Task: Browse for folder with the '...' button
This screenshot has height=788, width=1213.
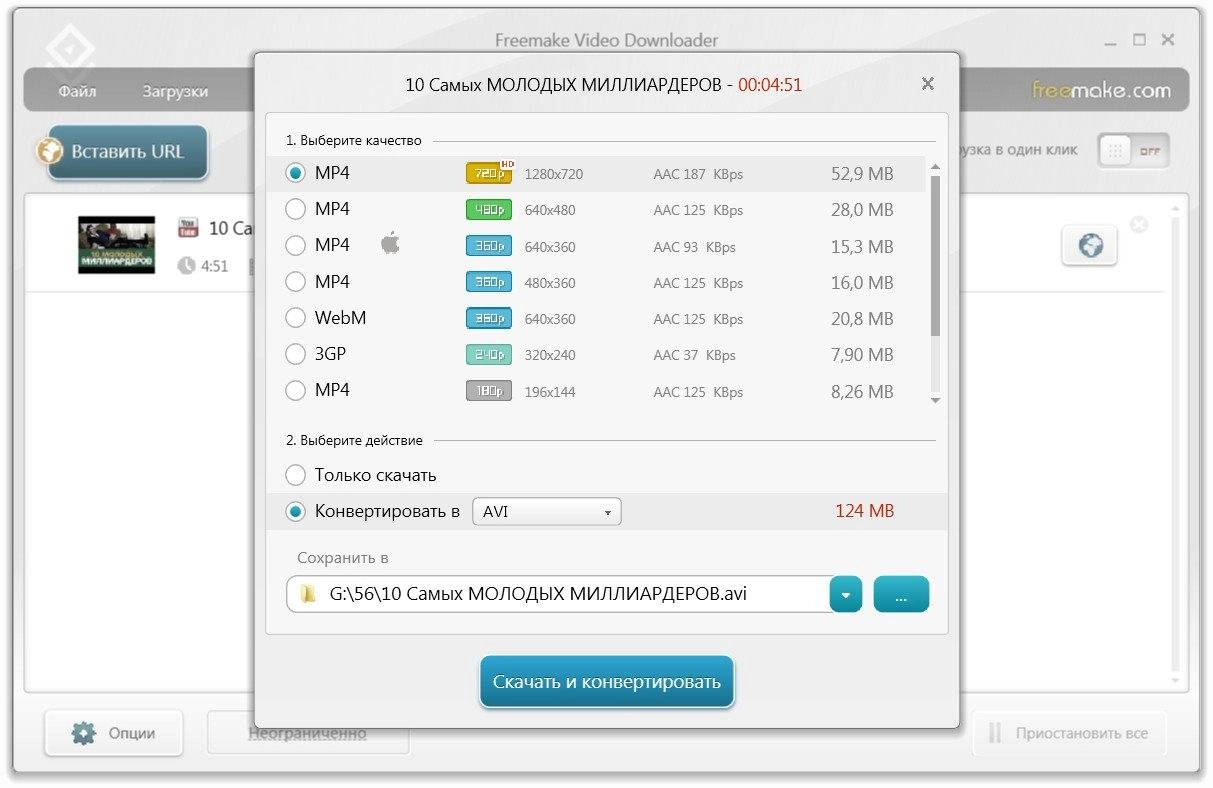Action: click(901, 594)
